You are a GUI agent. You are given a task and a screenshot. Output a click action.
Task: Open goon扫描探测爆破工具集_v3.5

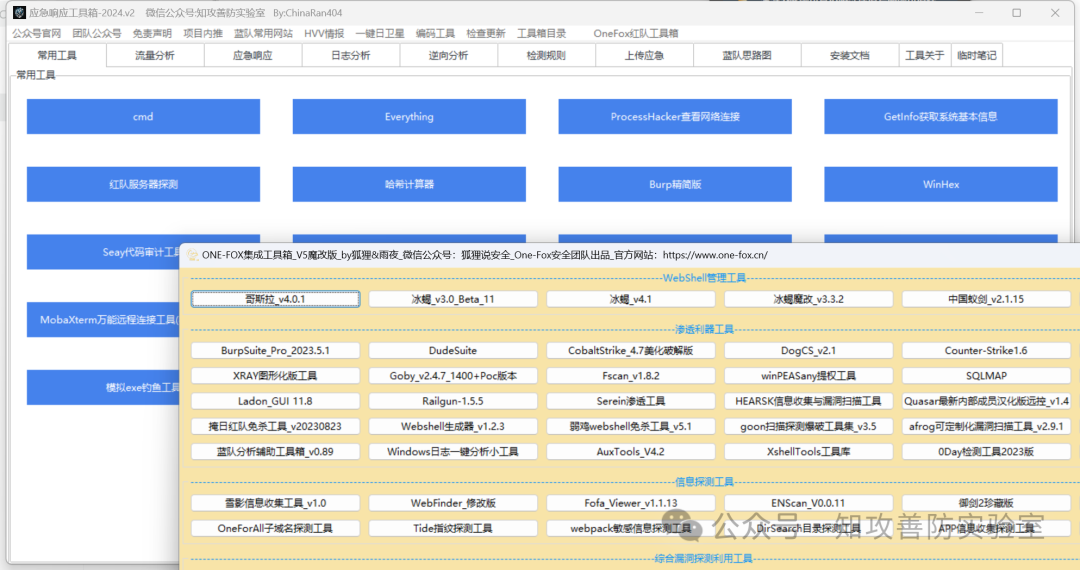pos(809,426)
